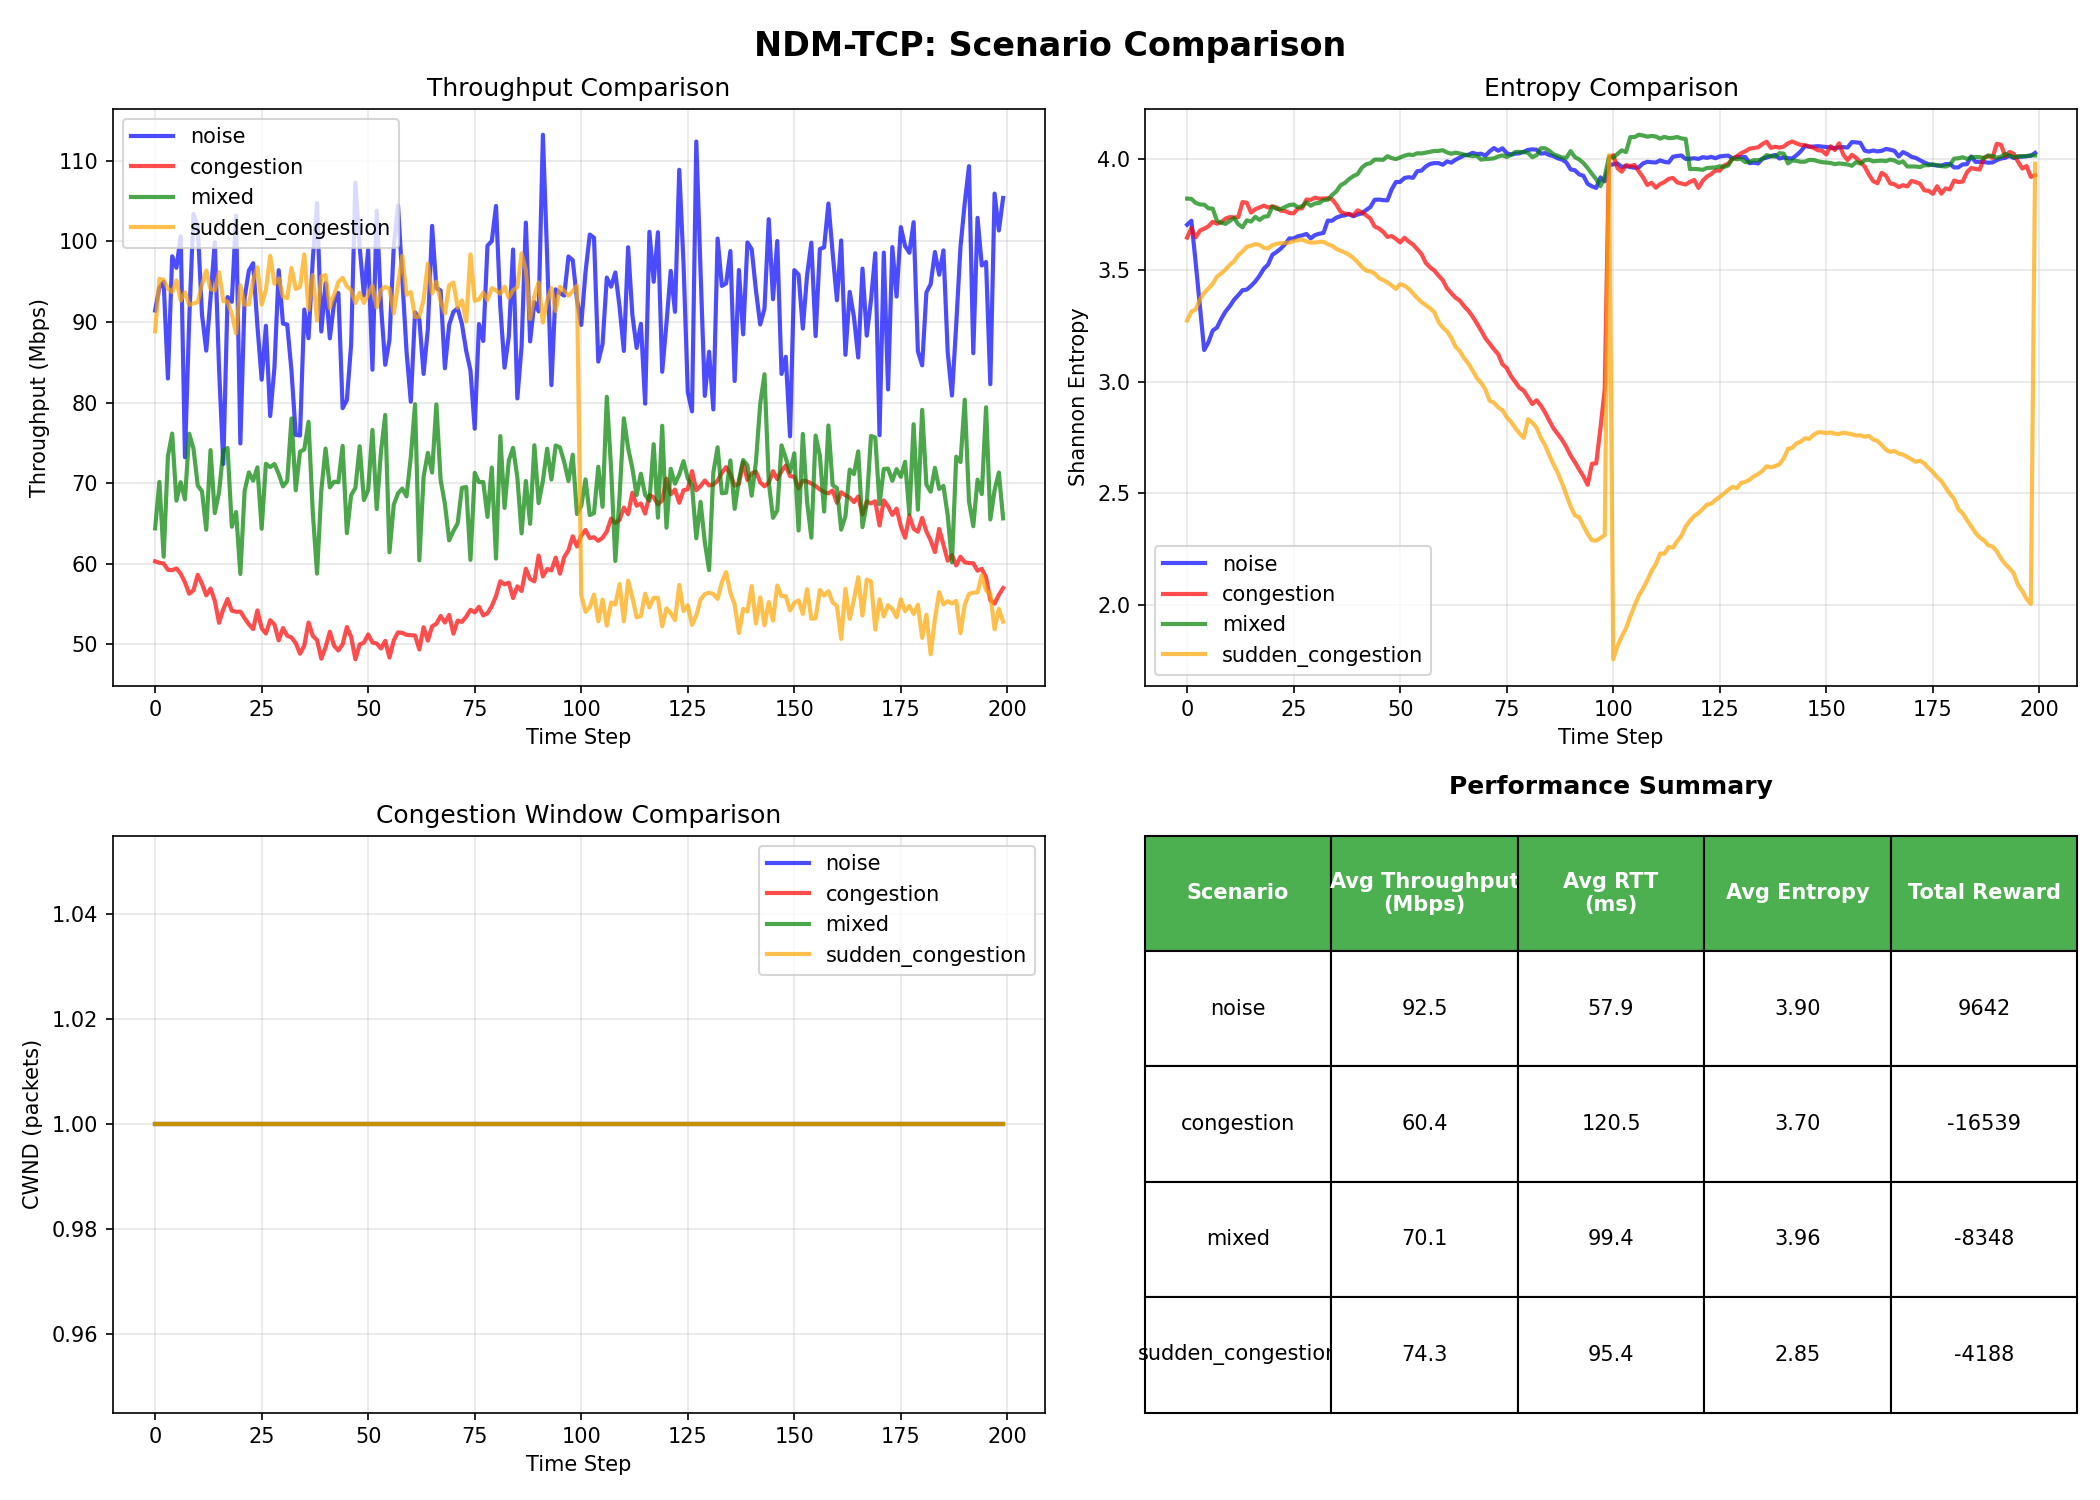Click the Total Reward header cell
The width and height of the screenshot is (2100, 1500).
click(x=1983, y=892)
